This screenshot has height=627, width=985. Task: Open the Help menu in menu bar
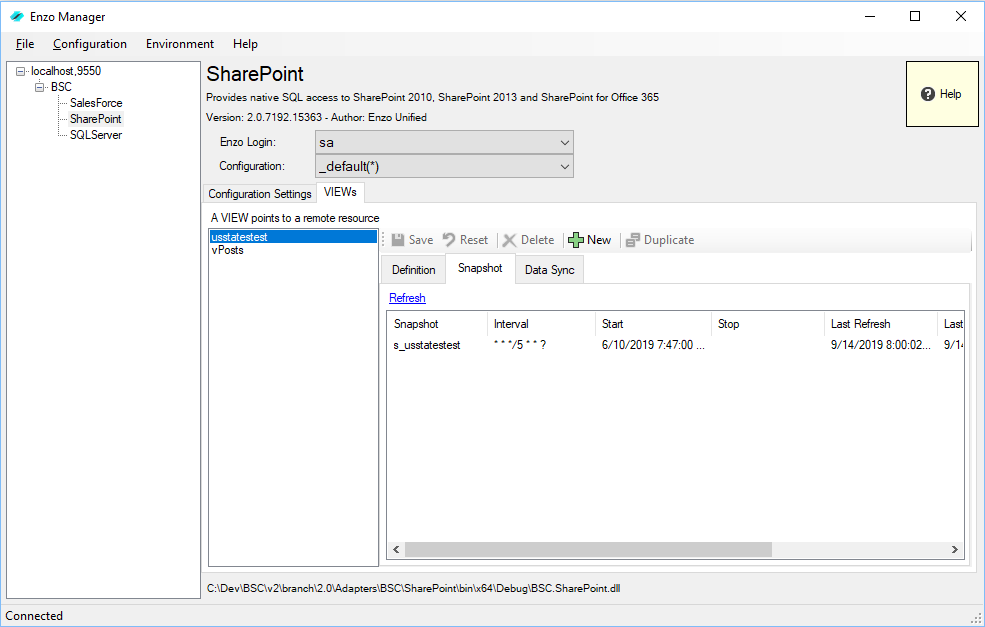click(245, 44)
